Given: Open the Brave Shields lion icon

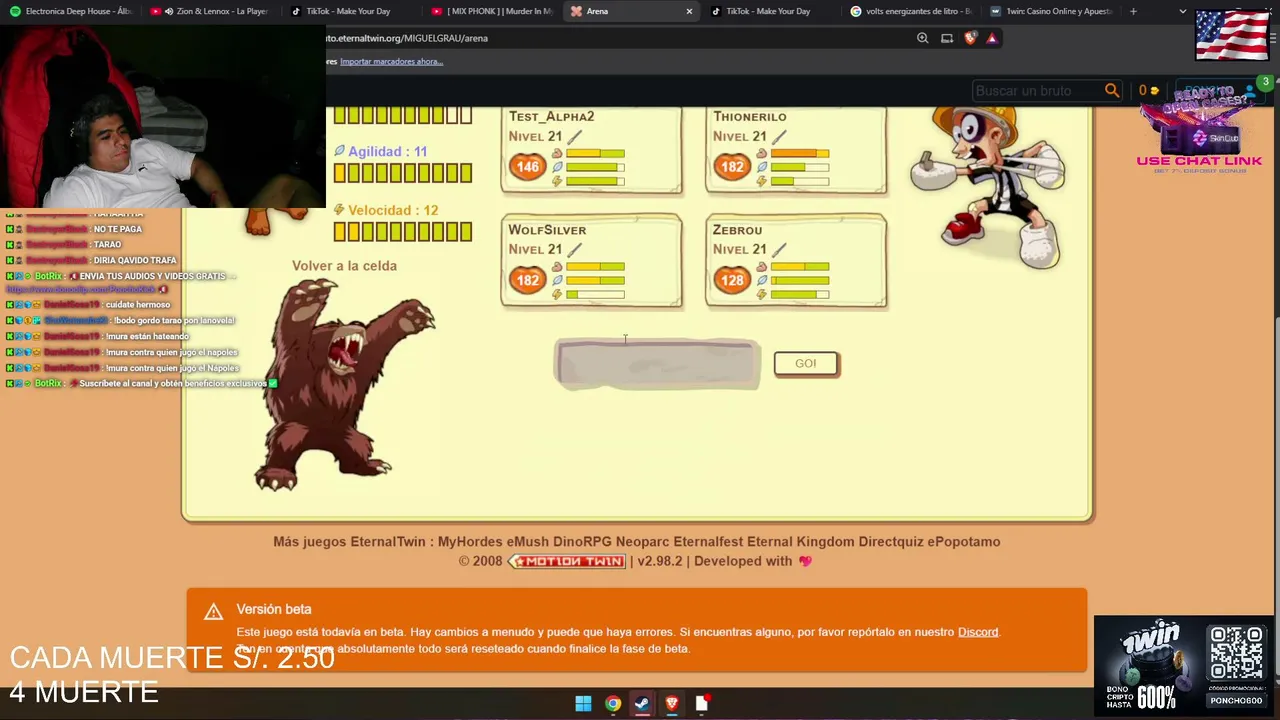Looking at the screenshot, I should (x=970, y=38).
